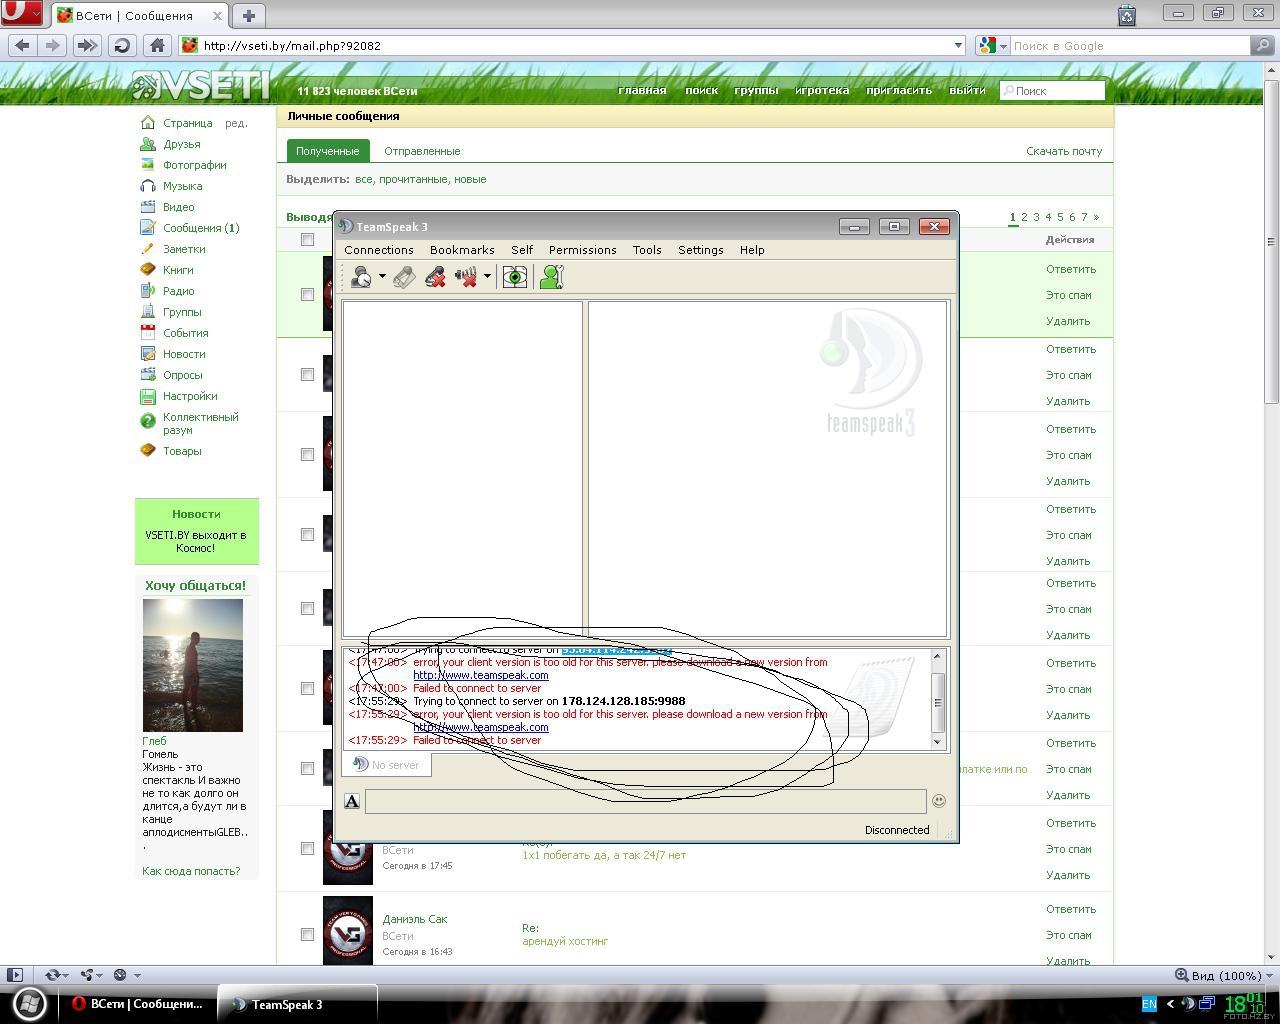This screenshot has width=1280, height=1024.
Task: Click Скачать почту link
Action: tap(1064, 151)
